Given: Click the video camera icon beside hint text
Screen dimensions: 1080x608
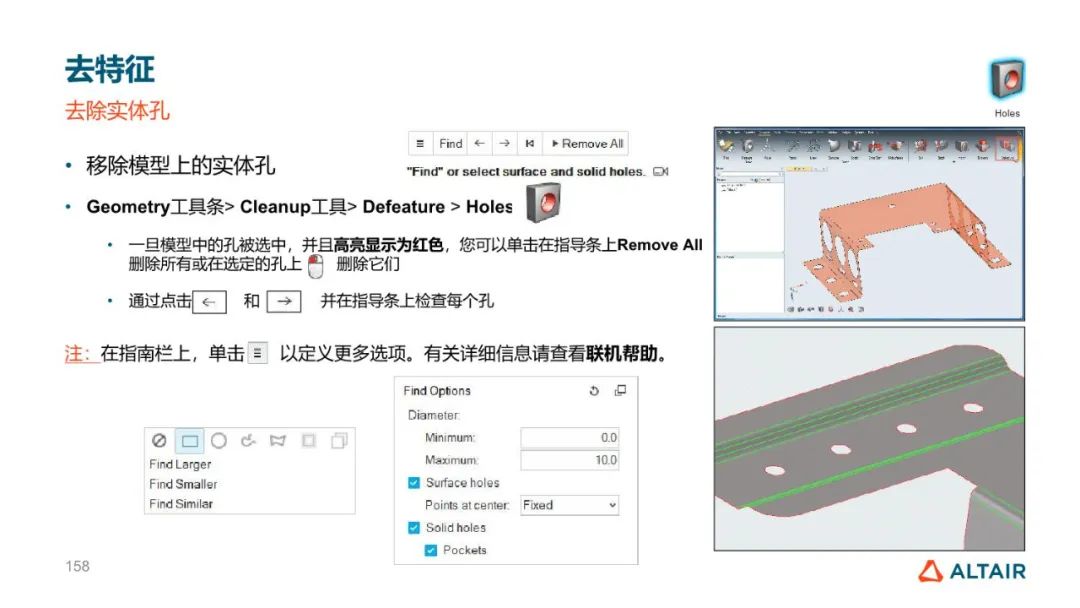Looking at the screenshot, I should (x=660, y=172).
